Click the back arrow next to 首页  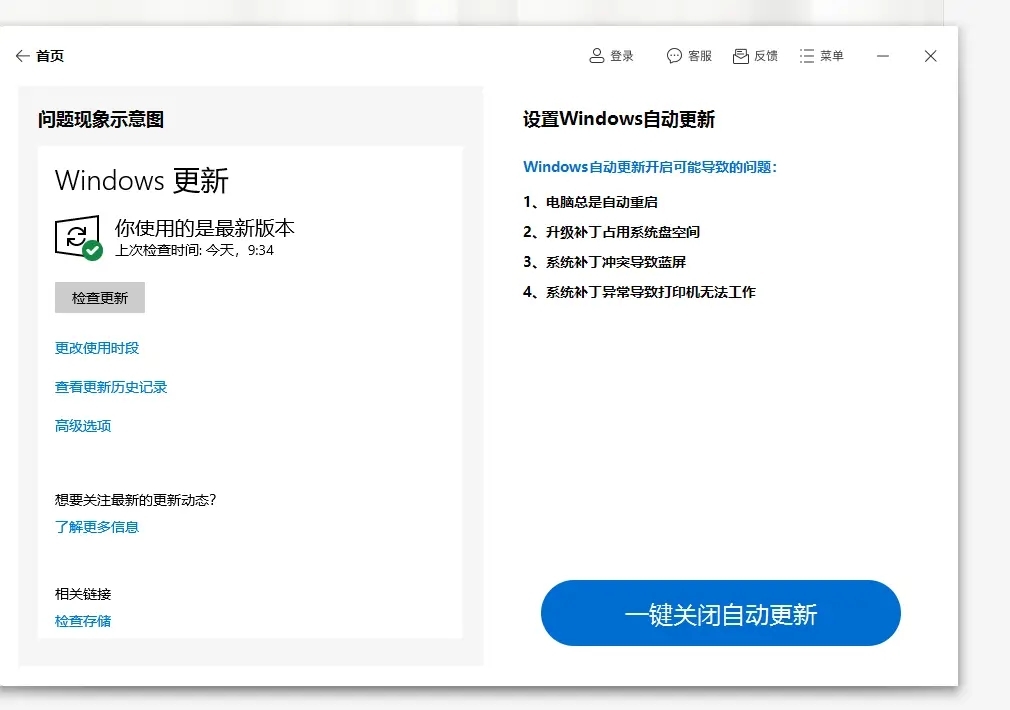(23, 56)
